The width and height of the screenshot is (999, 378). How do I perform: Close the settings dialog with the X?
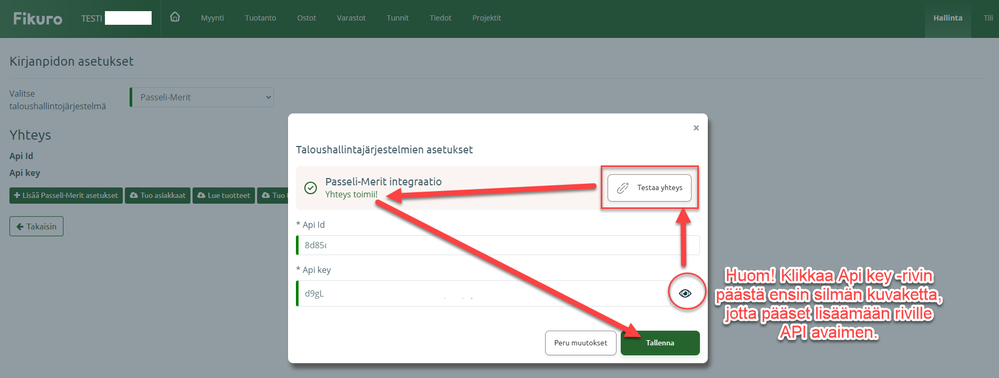[696, 128]
